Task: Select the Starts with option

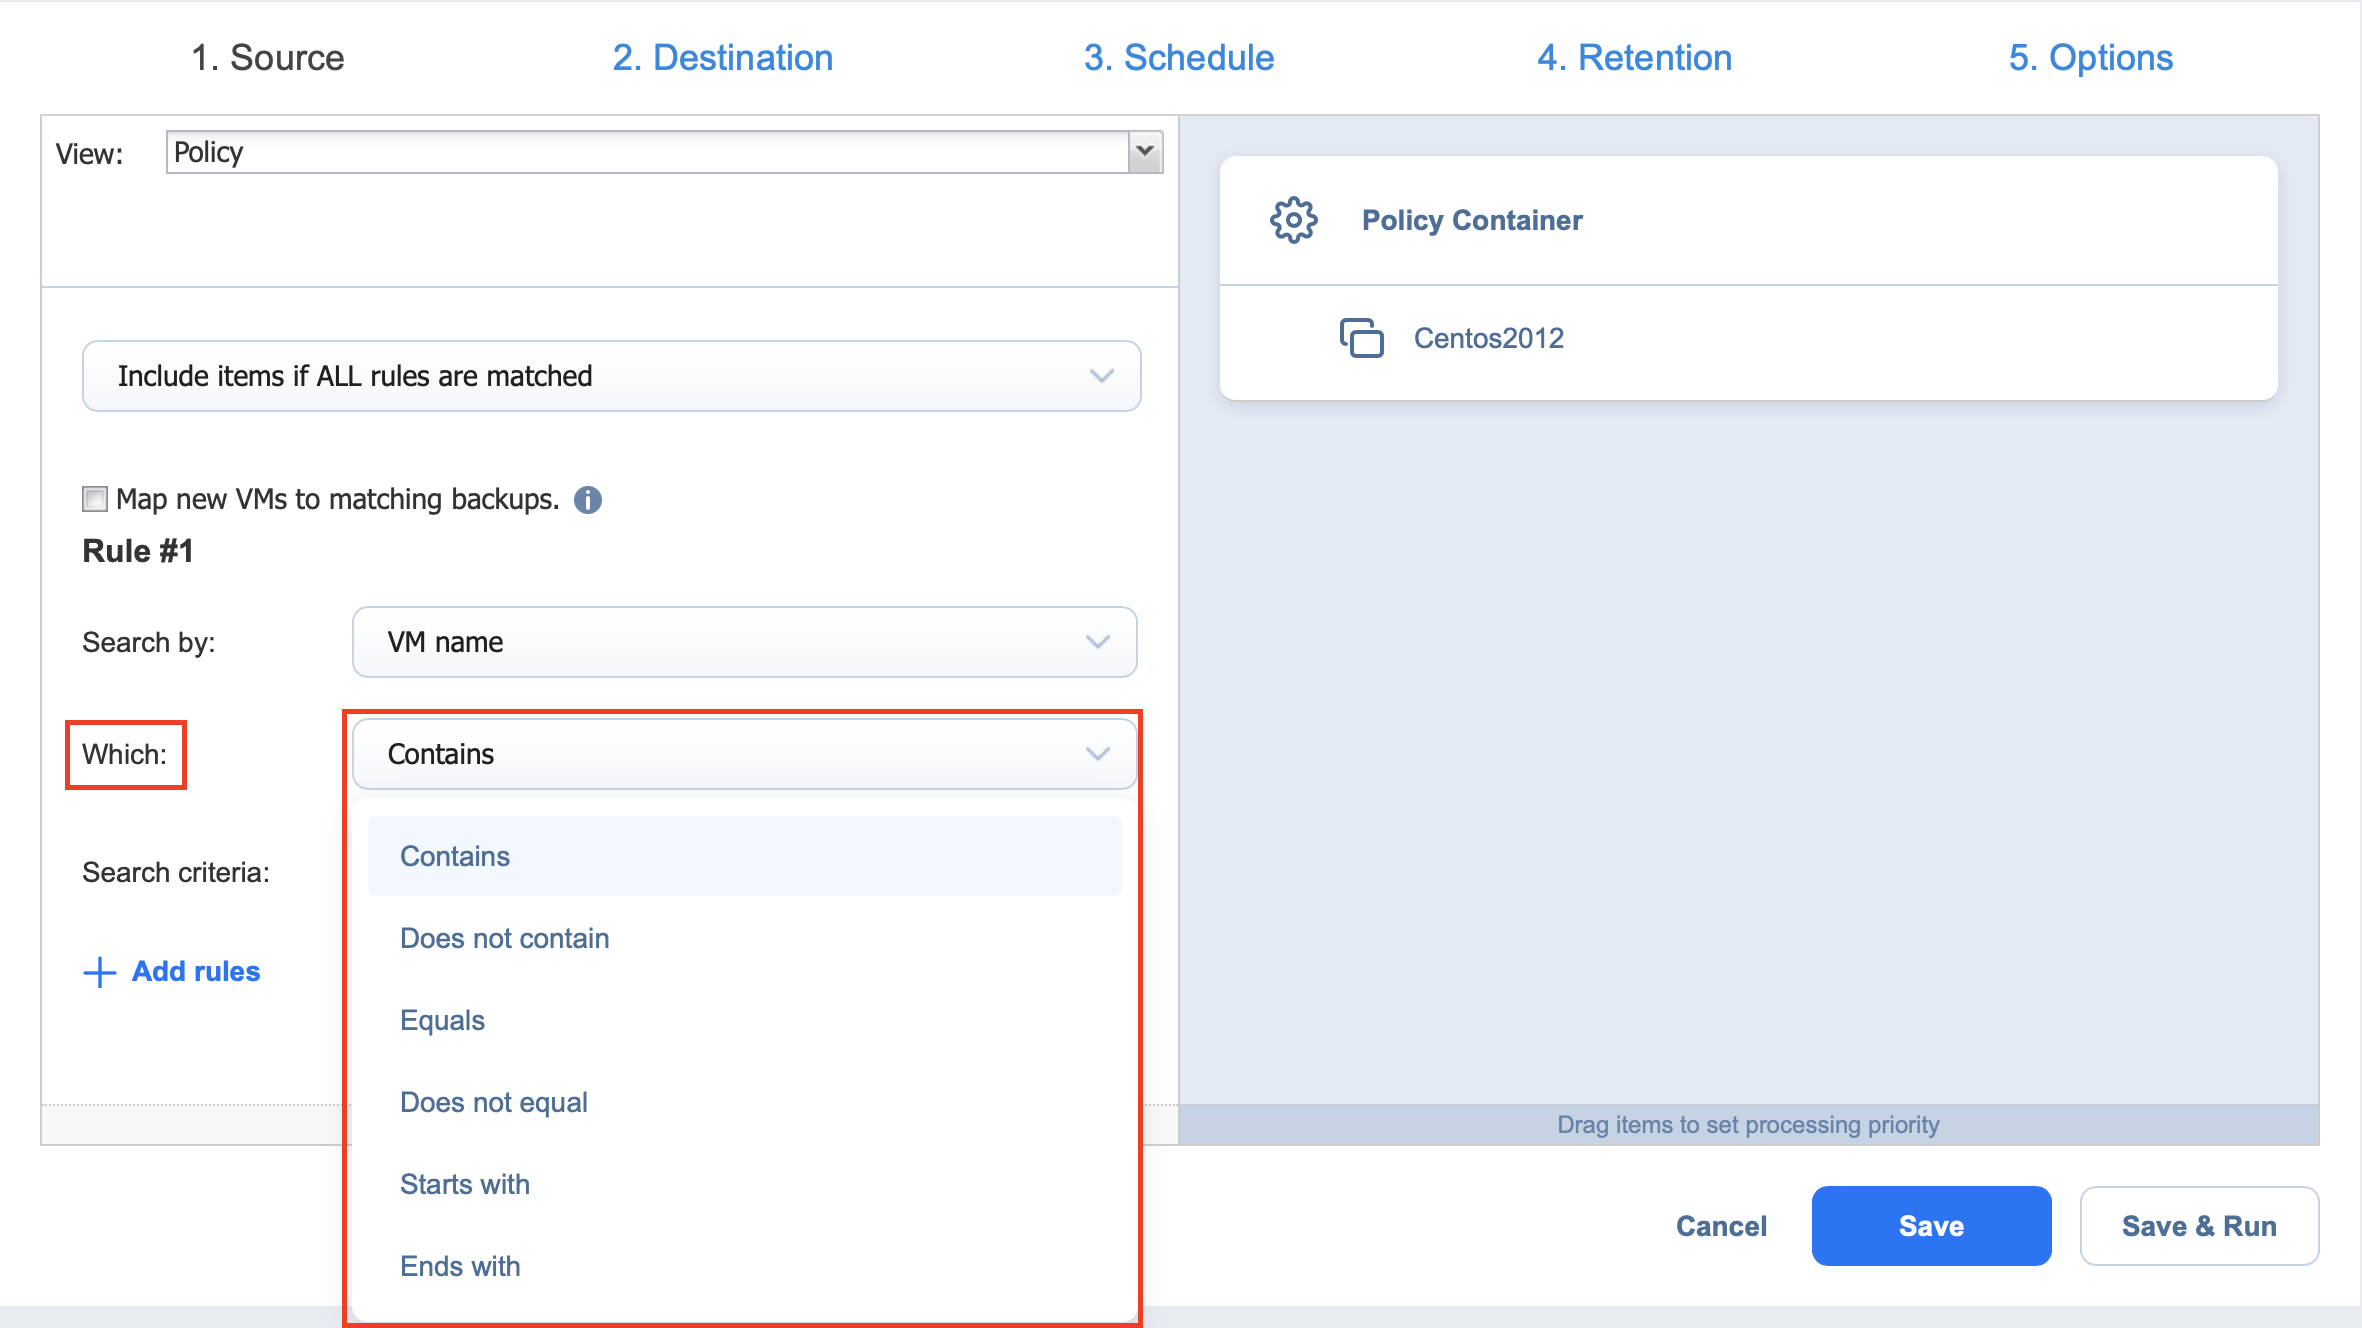Action: tap(465, 1184)
